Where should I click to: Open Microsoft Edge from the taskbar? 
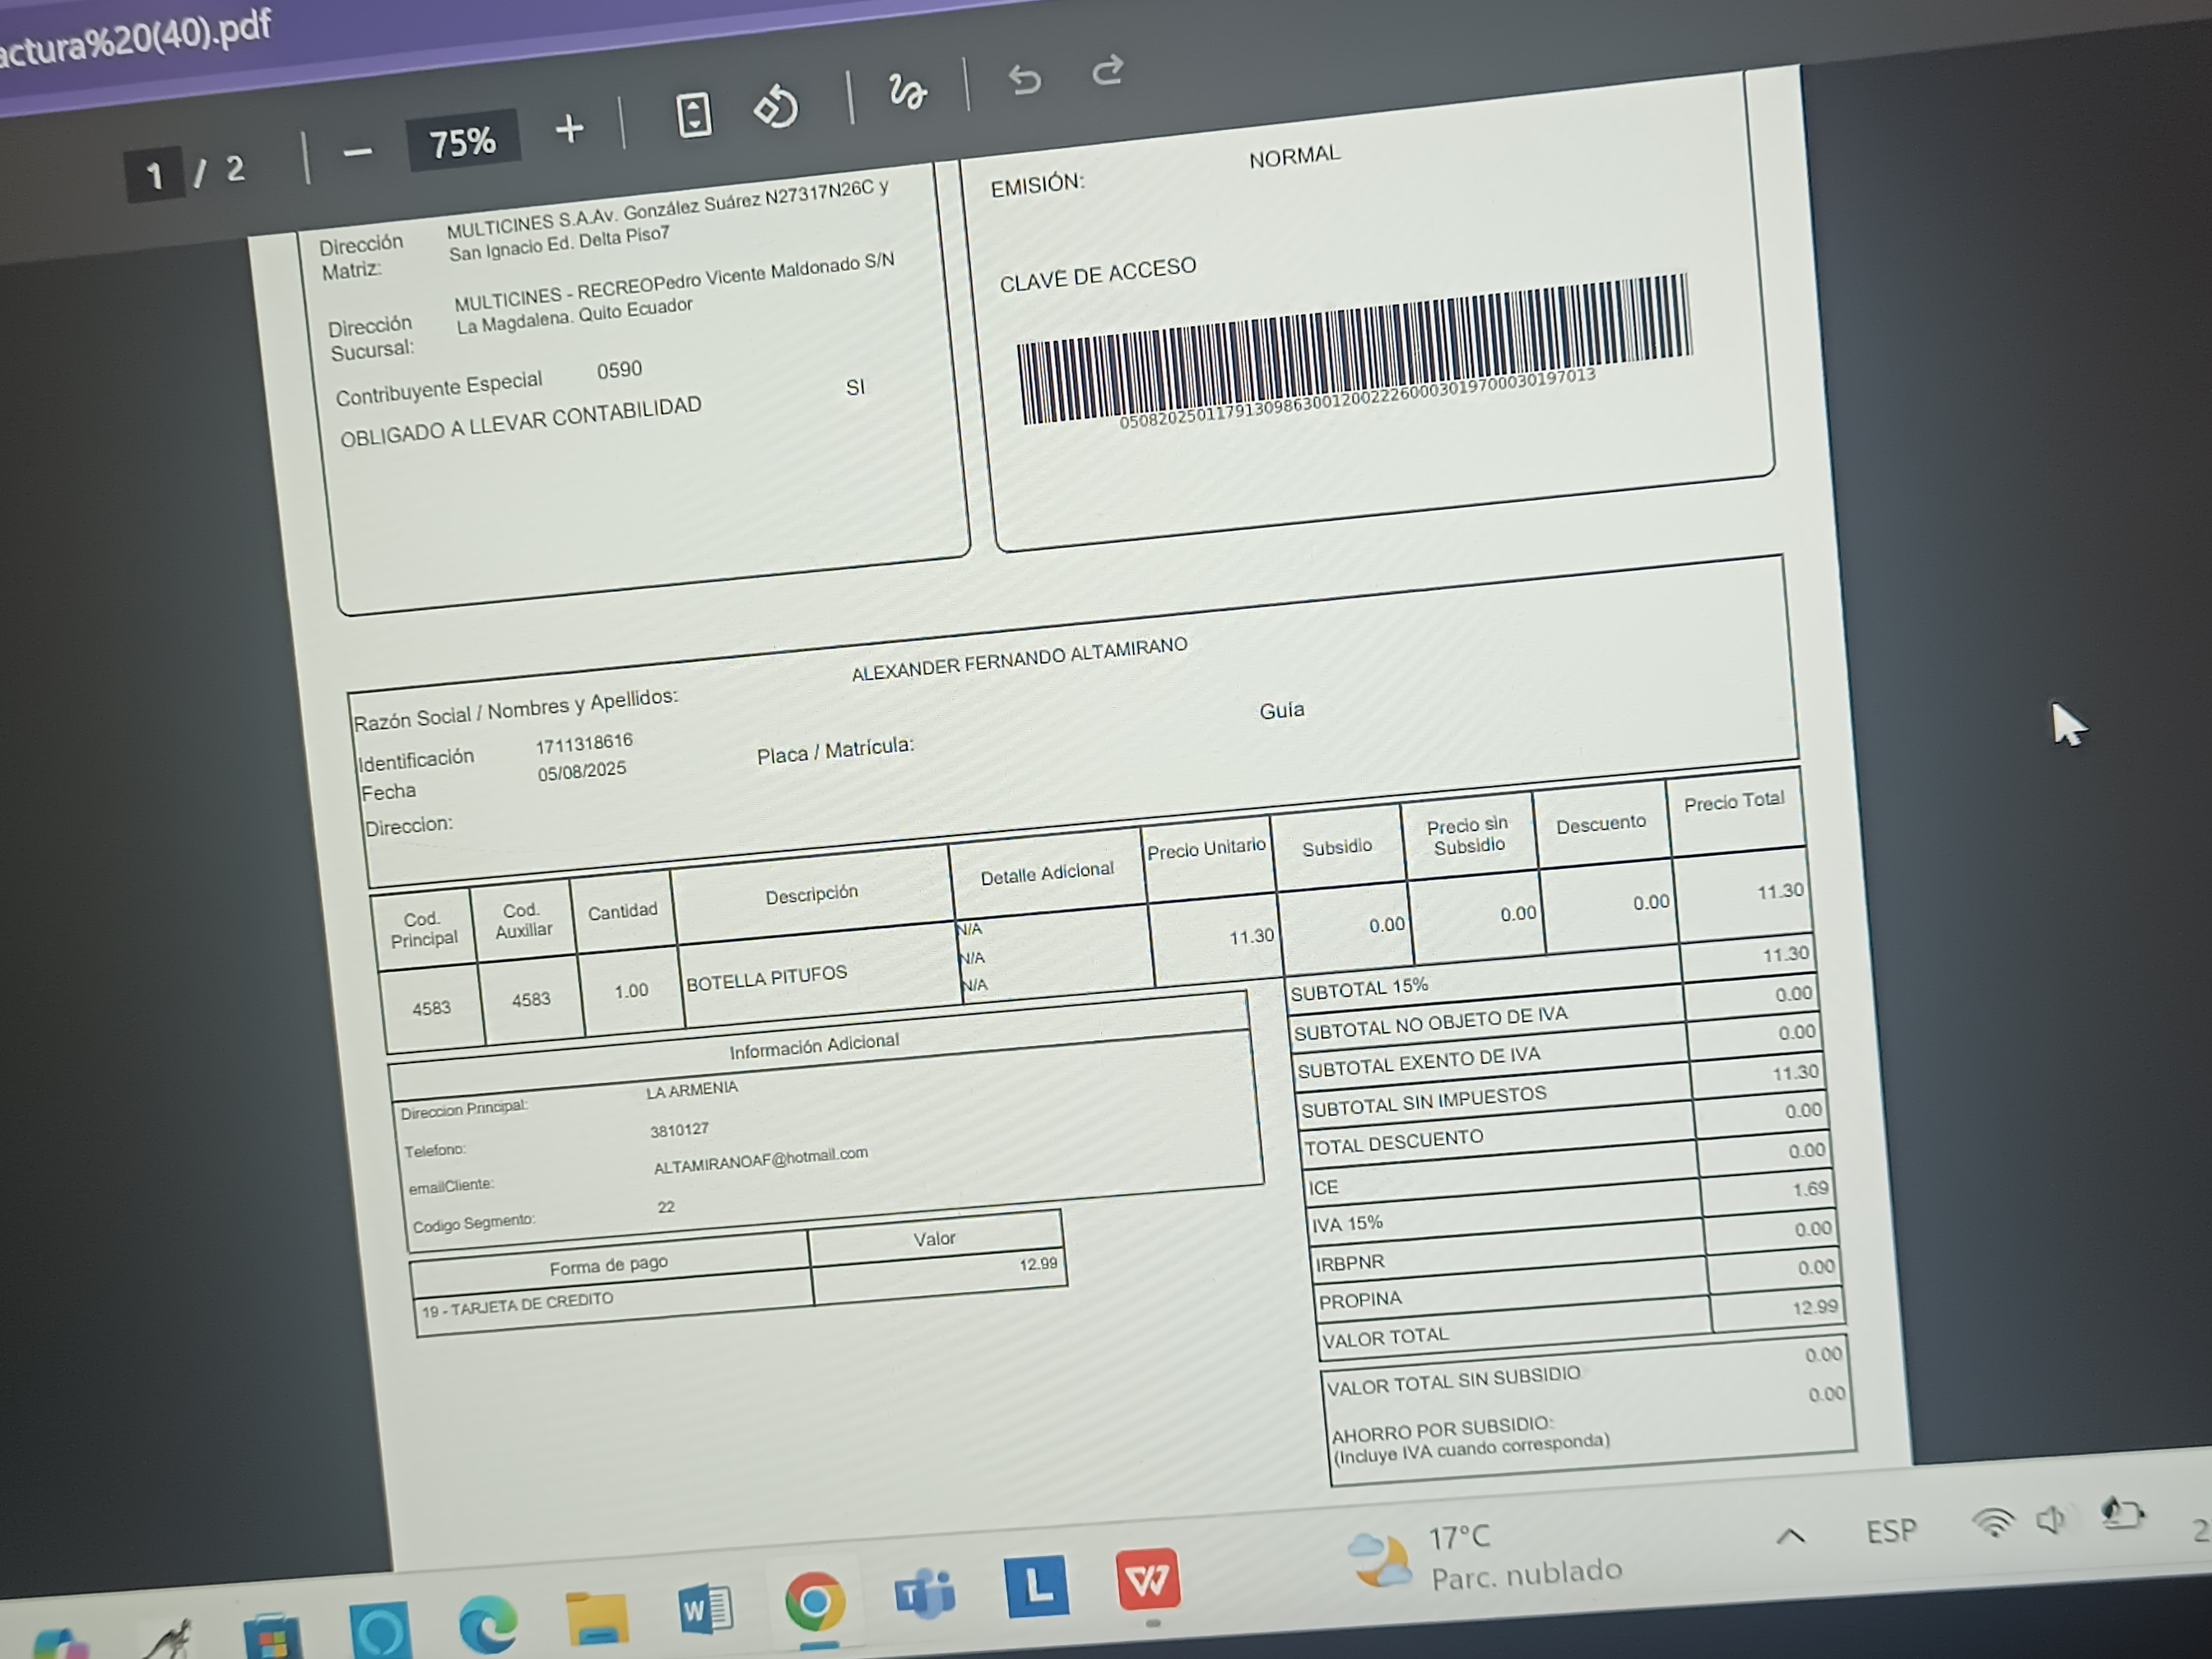(x=488, y=1623)
